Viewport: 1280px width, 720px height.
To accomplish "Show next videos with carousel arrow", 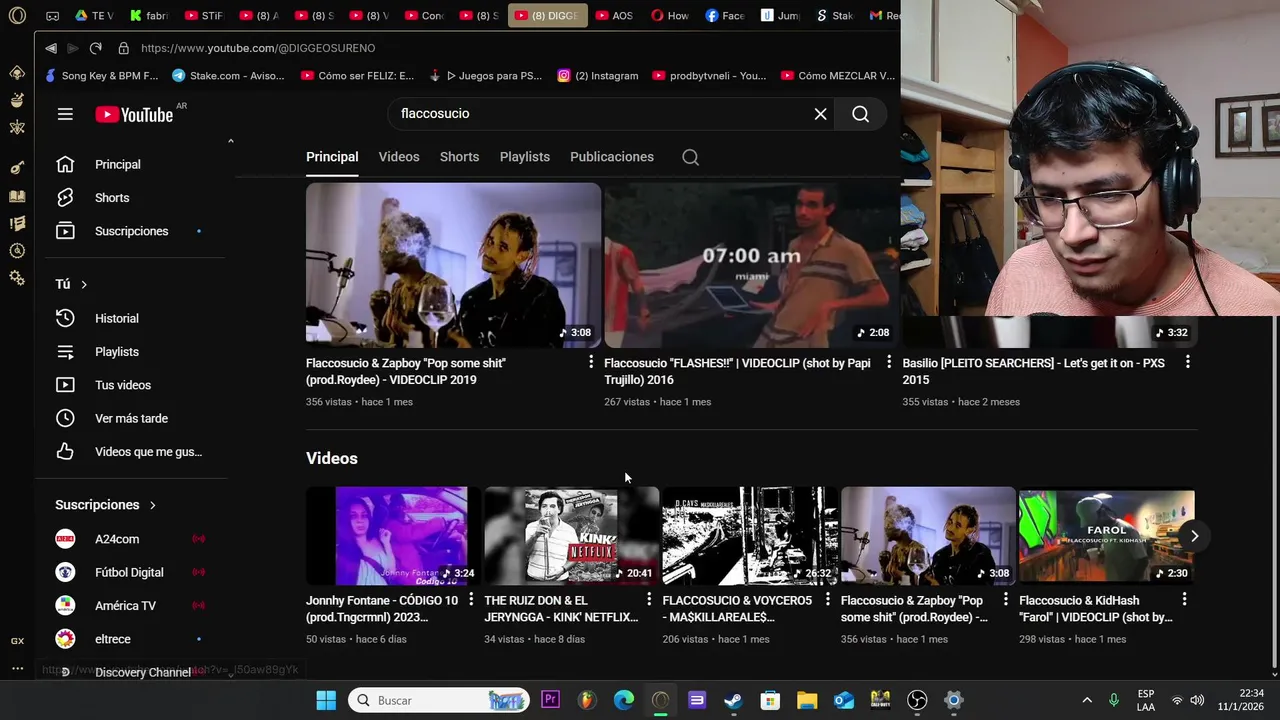I will [1194, 536].
